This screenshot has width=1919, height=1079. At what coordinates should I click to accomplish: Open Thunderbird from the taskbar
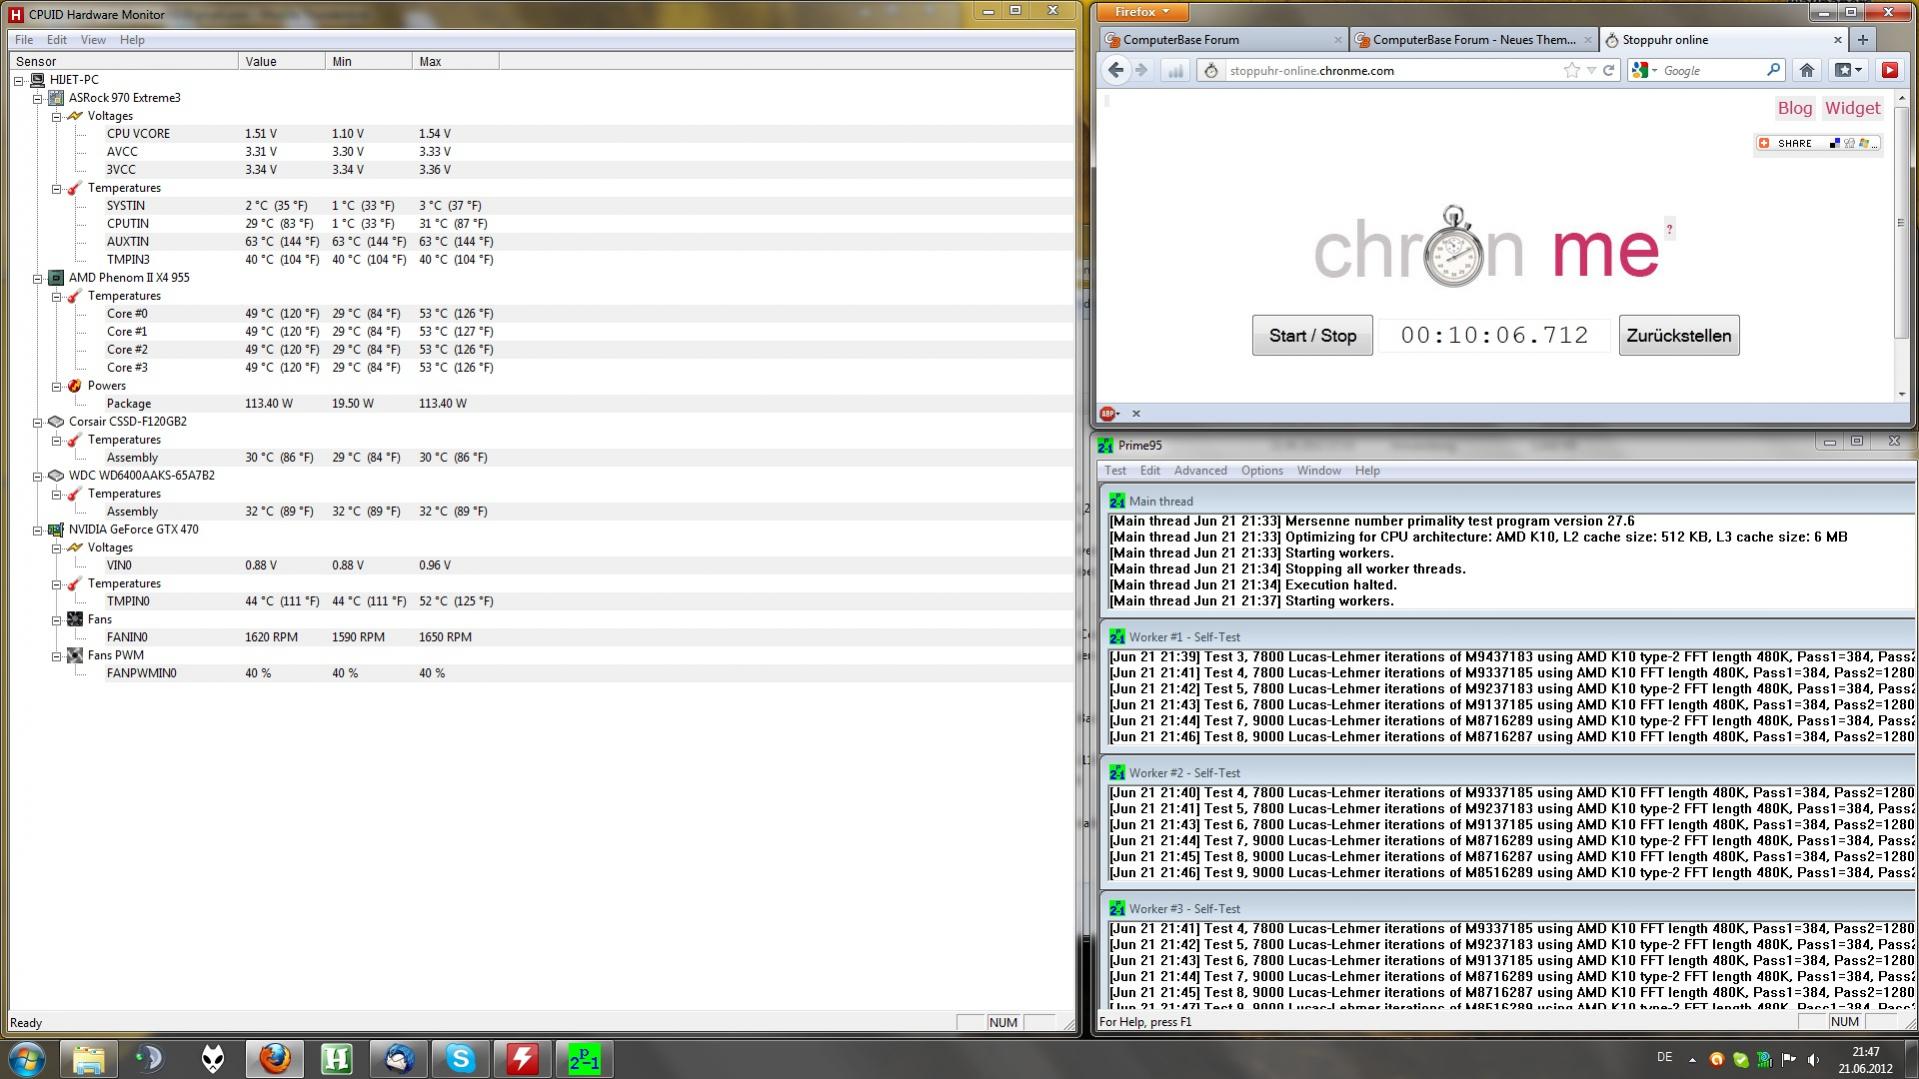coord(399,1058)
